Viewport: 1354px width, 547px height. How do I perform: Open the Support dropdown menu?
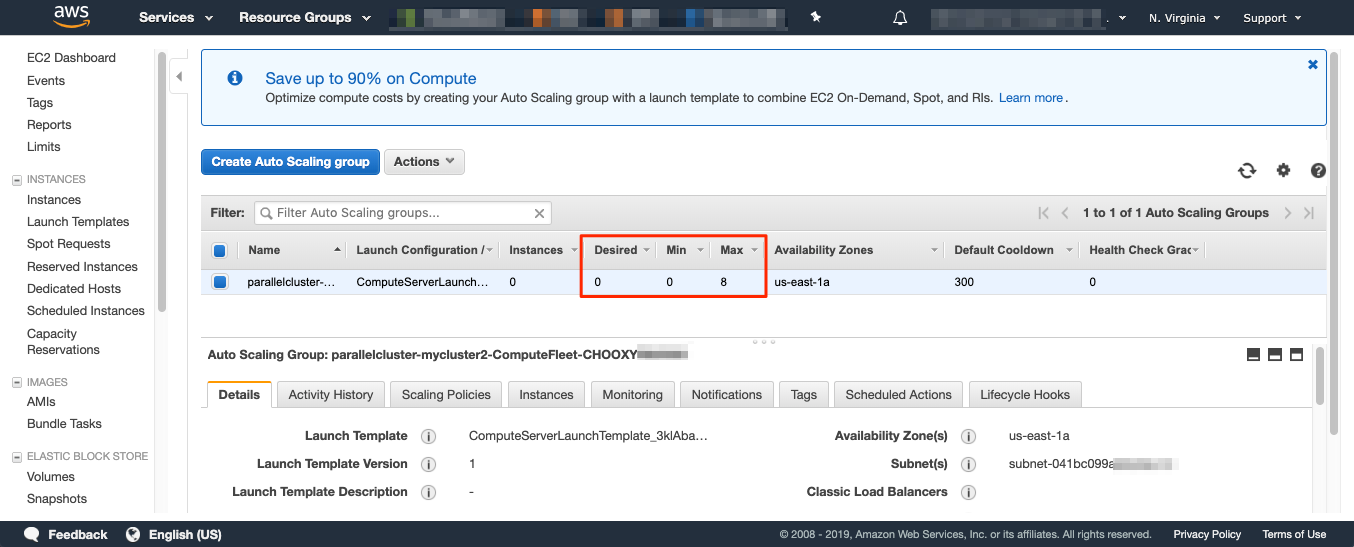tap(1272, 18)
